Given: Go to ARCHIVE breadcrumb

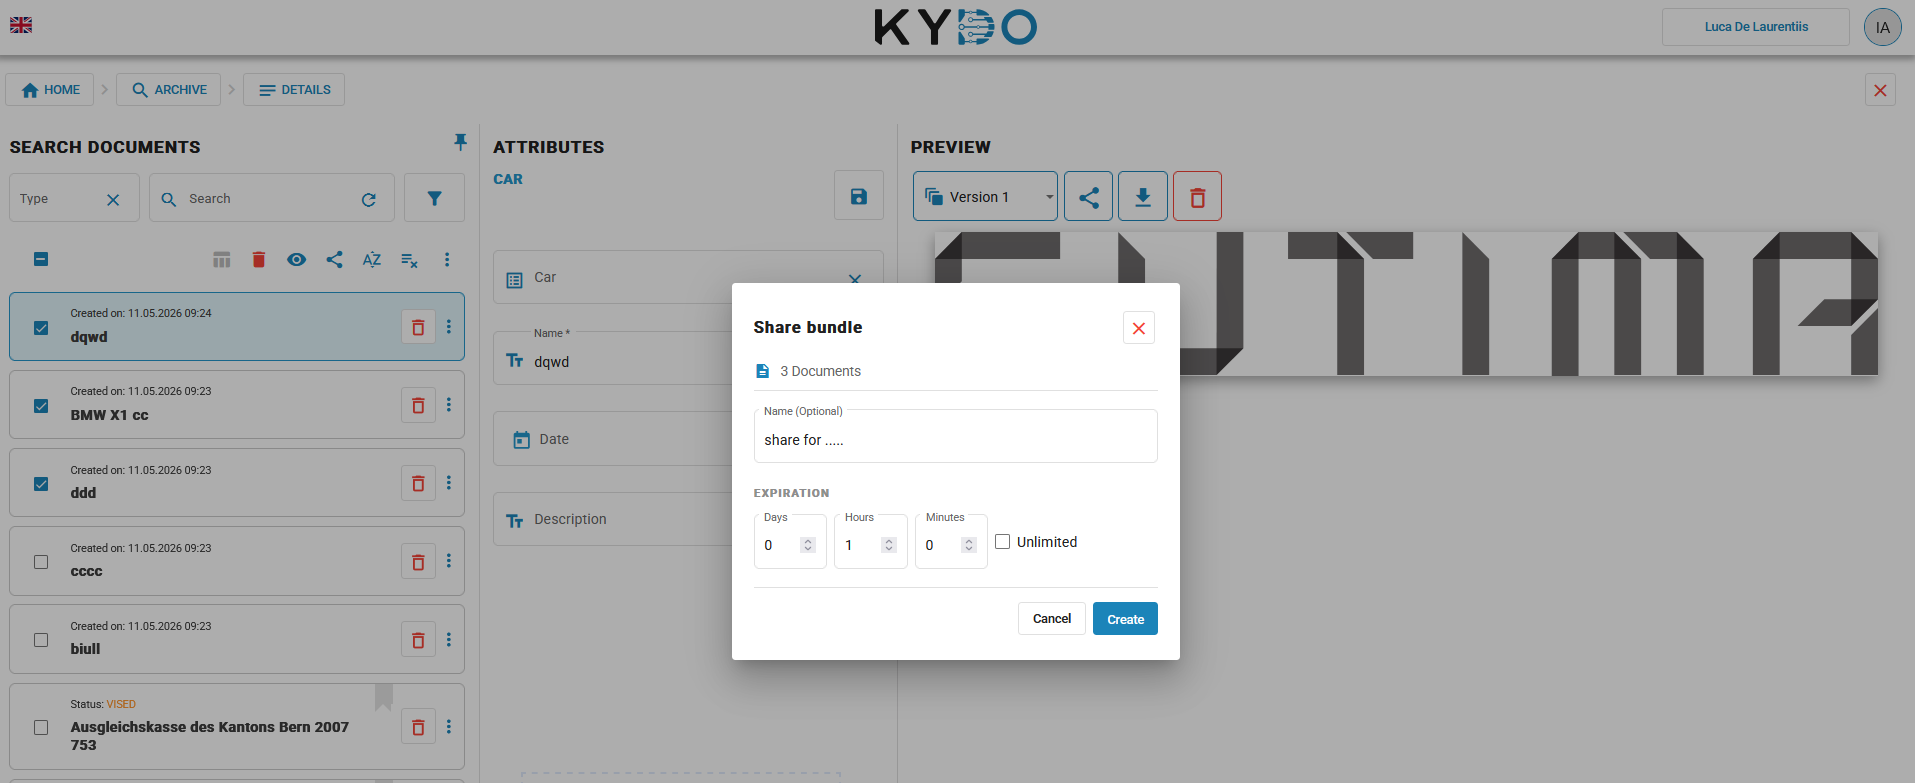Looking at the screenshot, I should 169,89.
